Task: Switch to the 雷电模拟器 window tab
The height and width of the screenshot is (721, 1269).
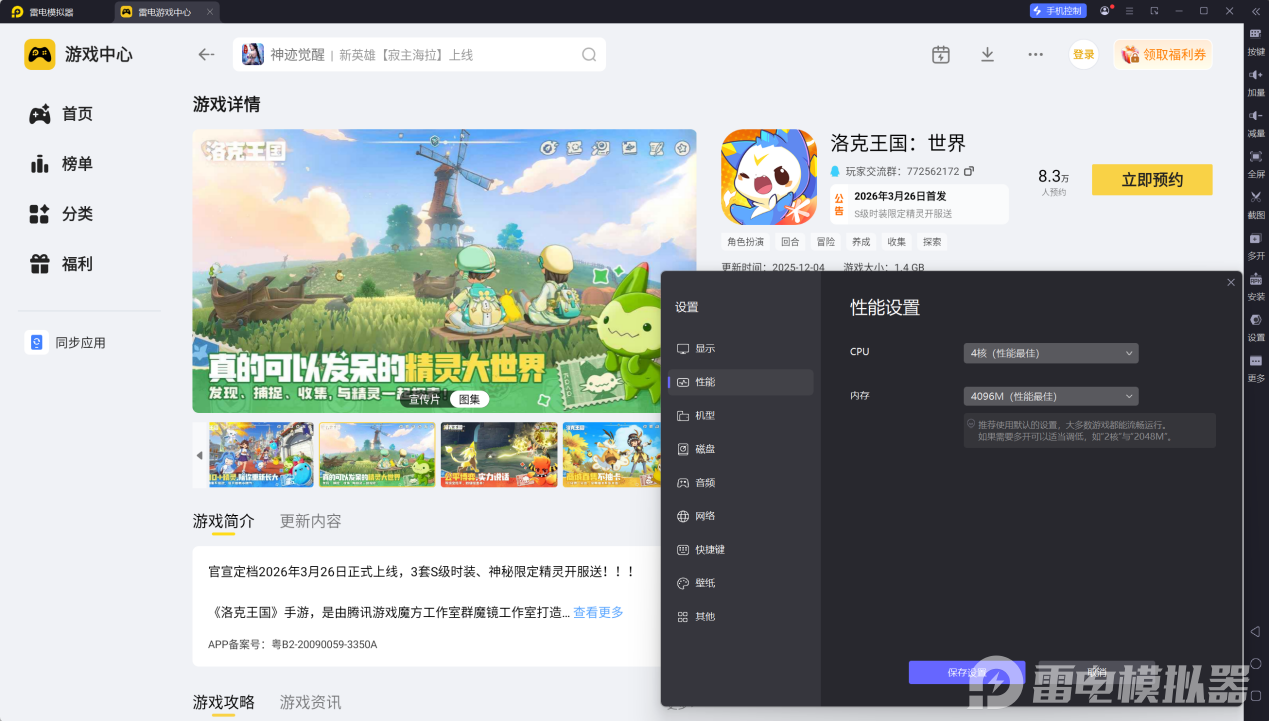Action: [51, 12]
